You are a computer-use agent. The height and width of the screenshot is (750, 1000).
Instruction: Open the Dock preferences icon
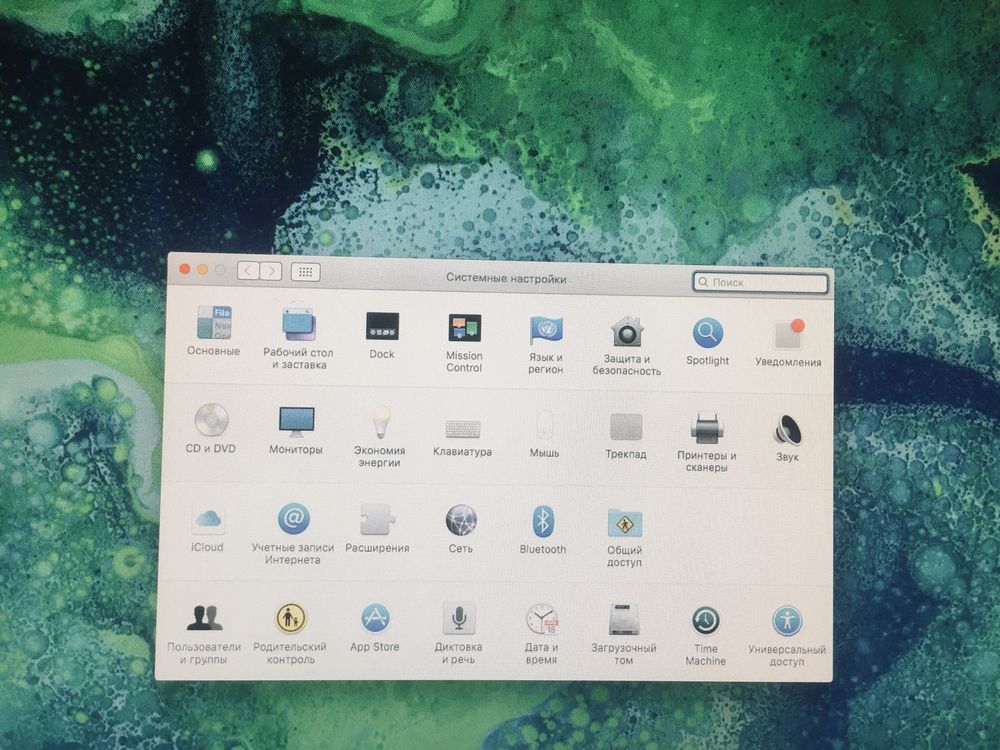click(x=382, y=326)
